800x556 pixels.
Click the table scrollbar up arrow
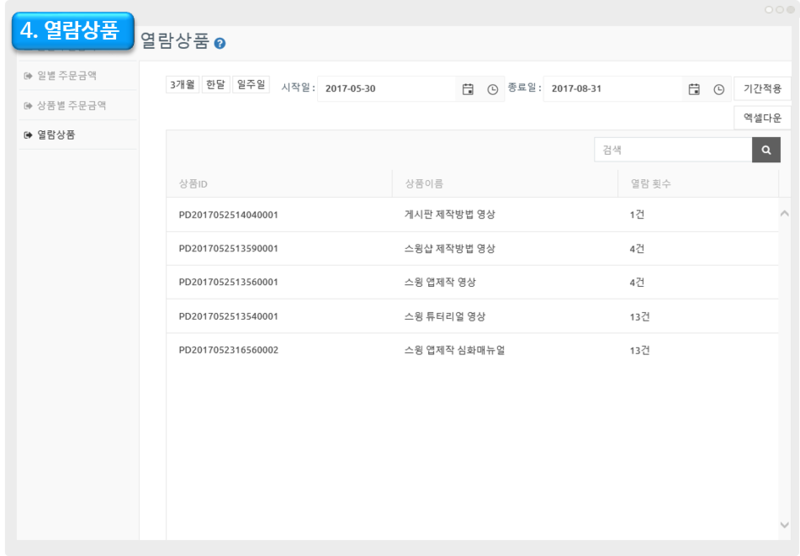click(784, 213)
